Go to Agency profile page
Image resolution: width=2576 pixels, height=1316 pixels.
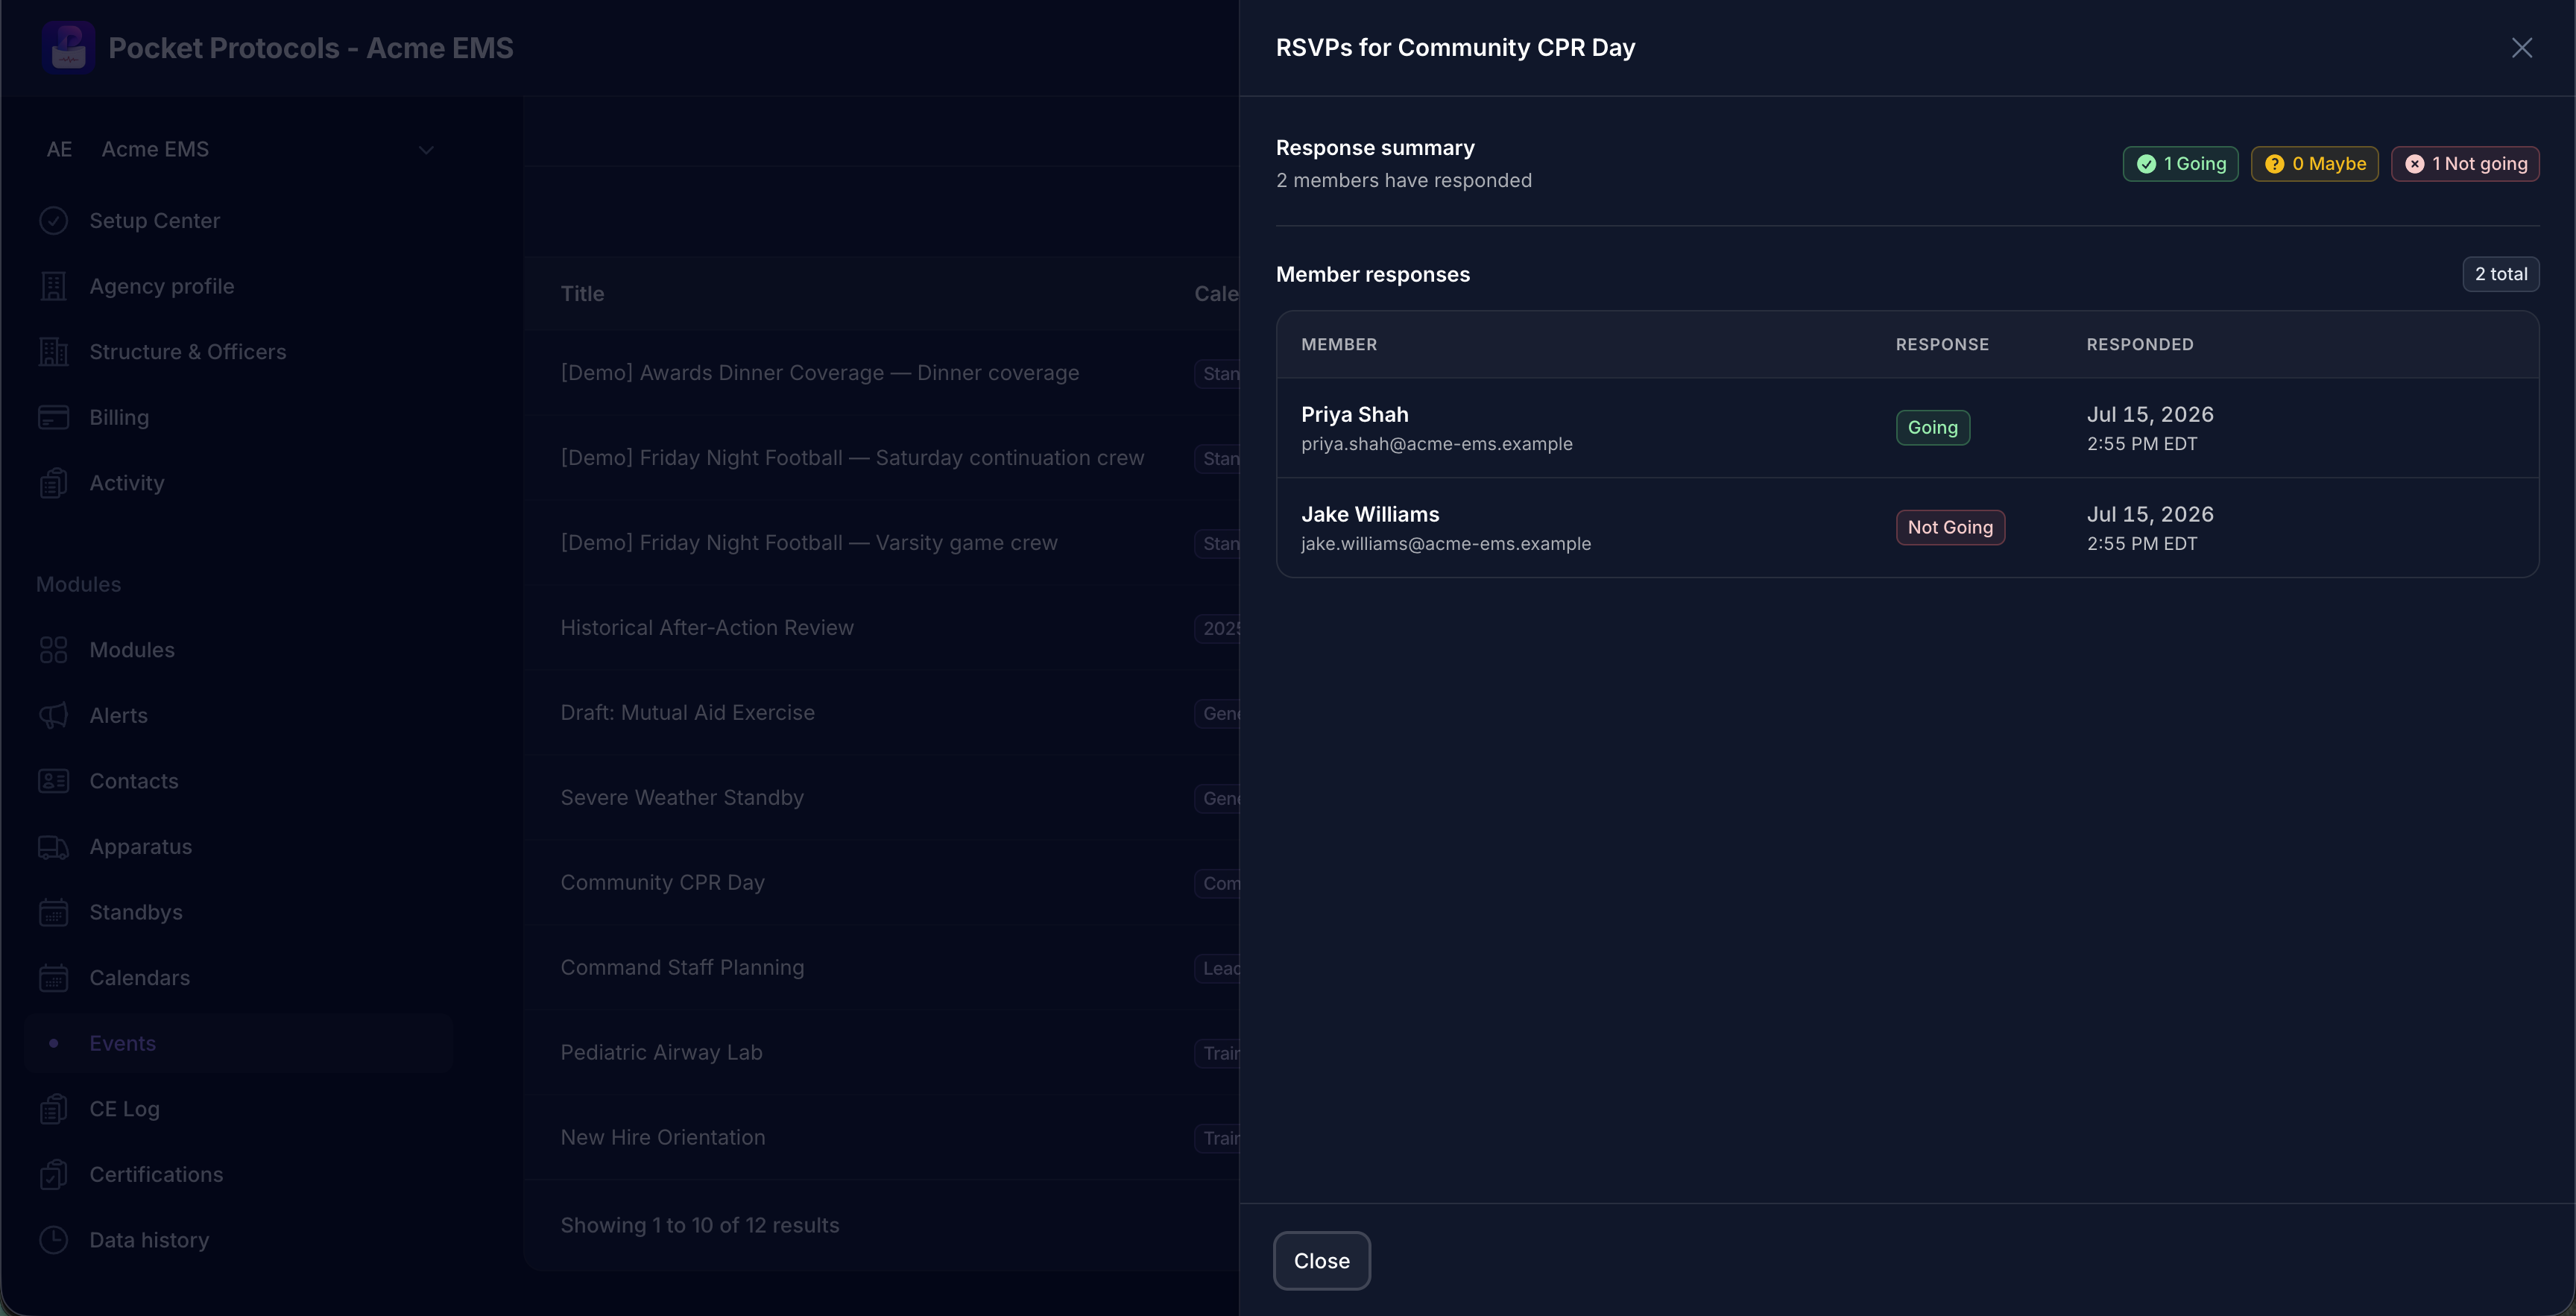(239, 286)
